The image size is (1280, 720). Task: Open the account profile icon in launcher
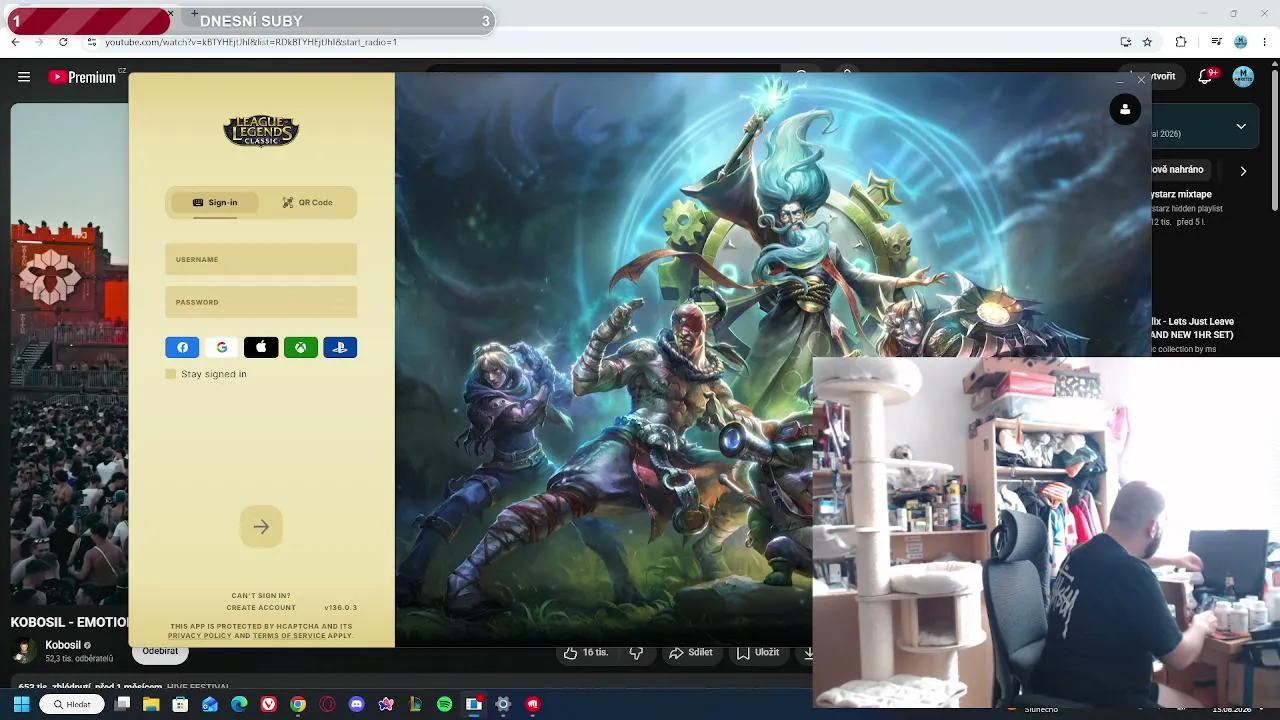click(x=1125, y=109)
